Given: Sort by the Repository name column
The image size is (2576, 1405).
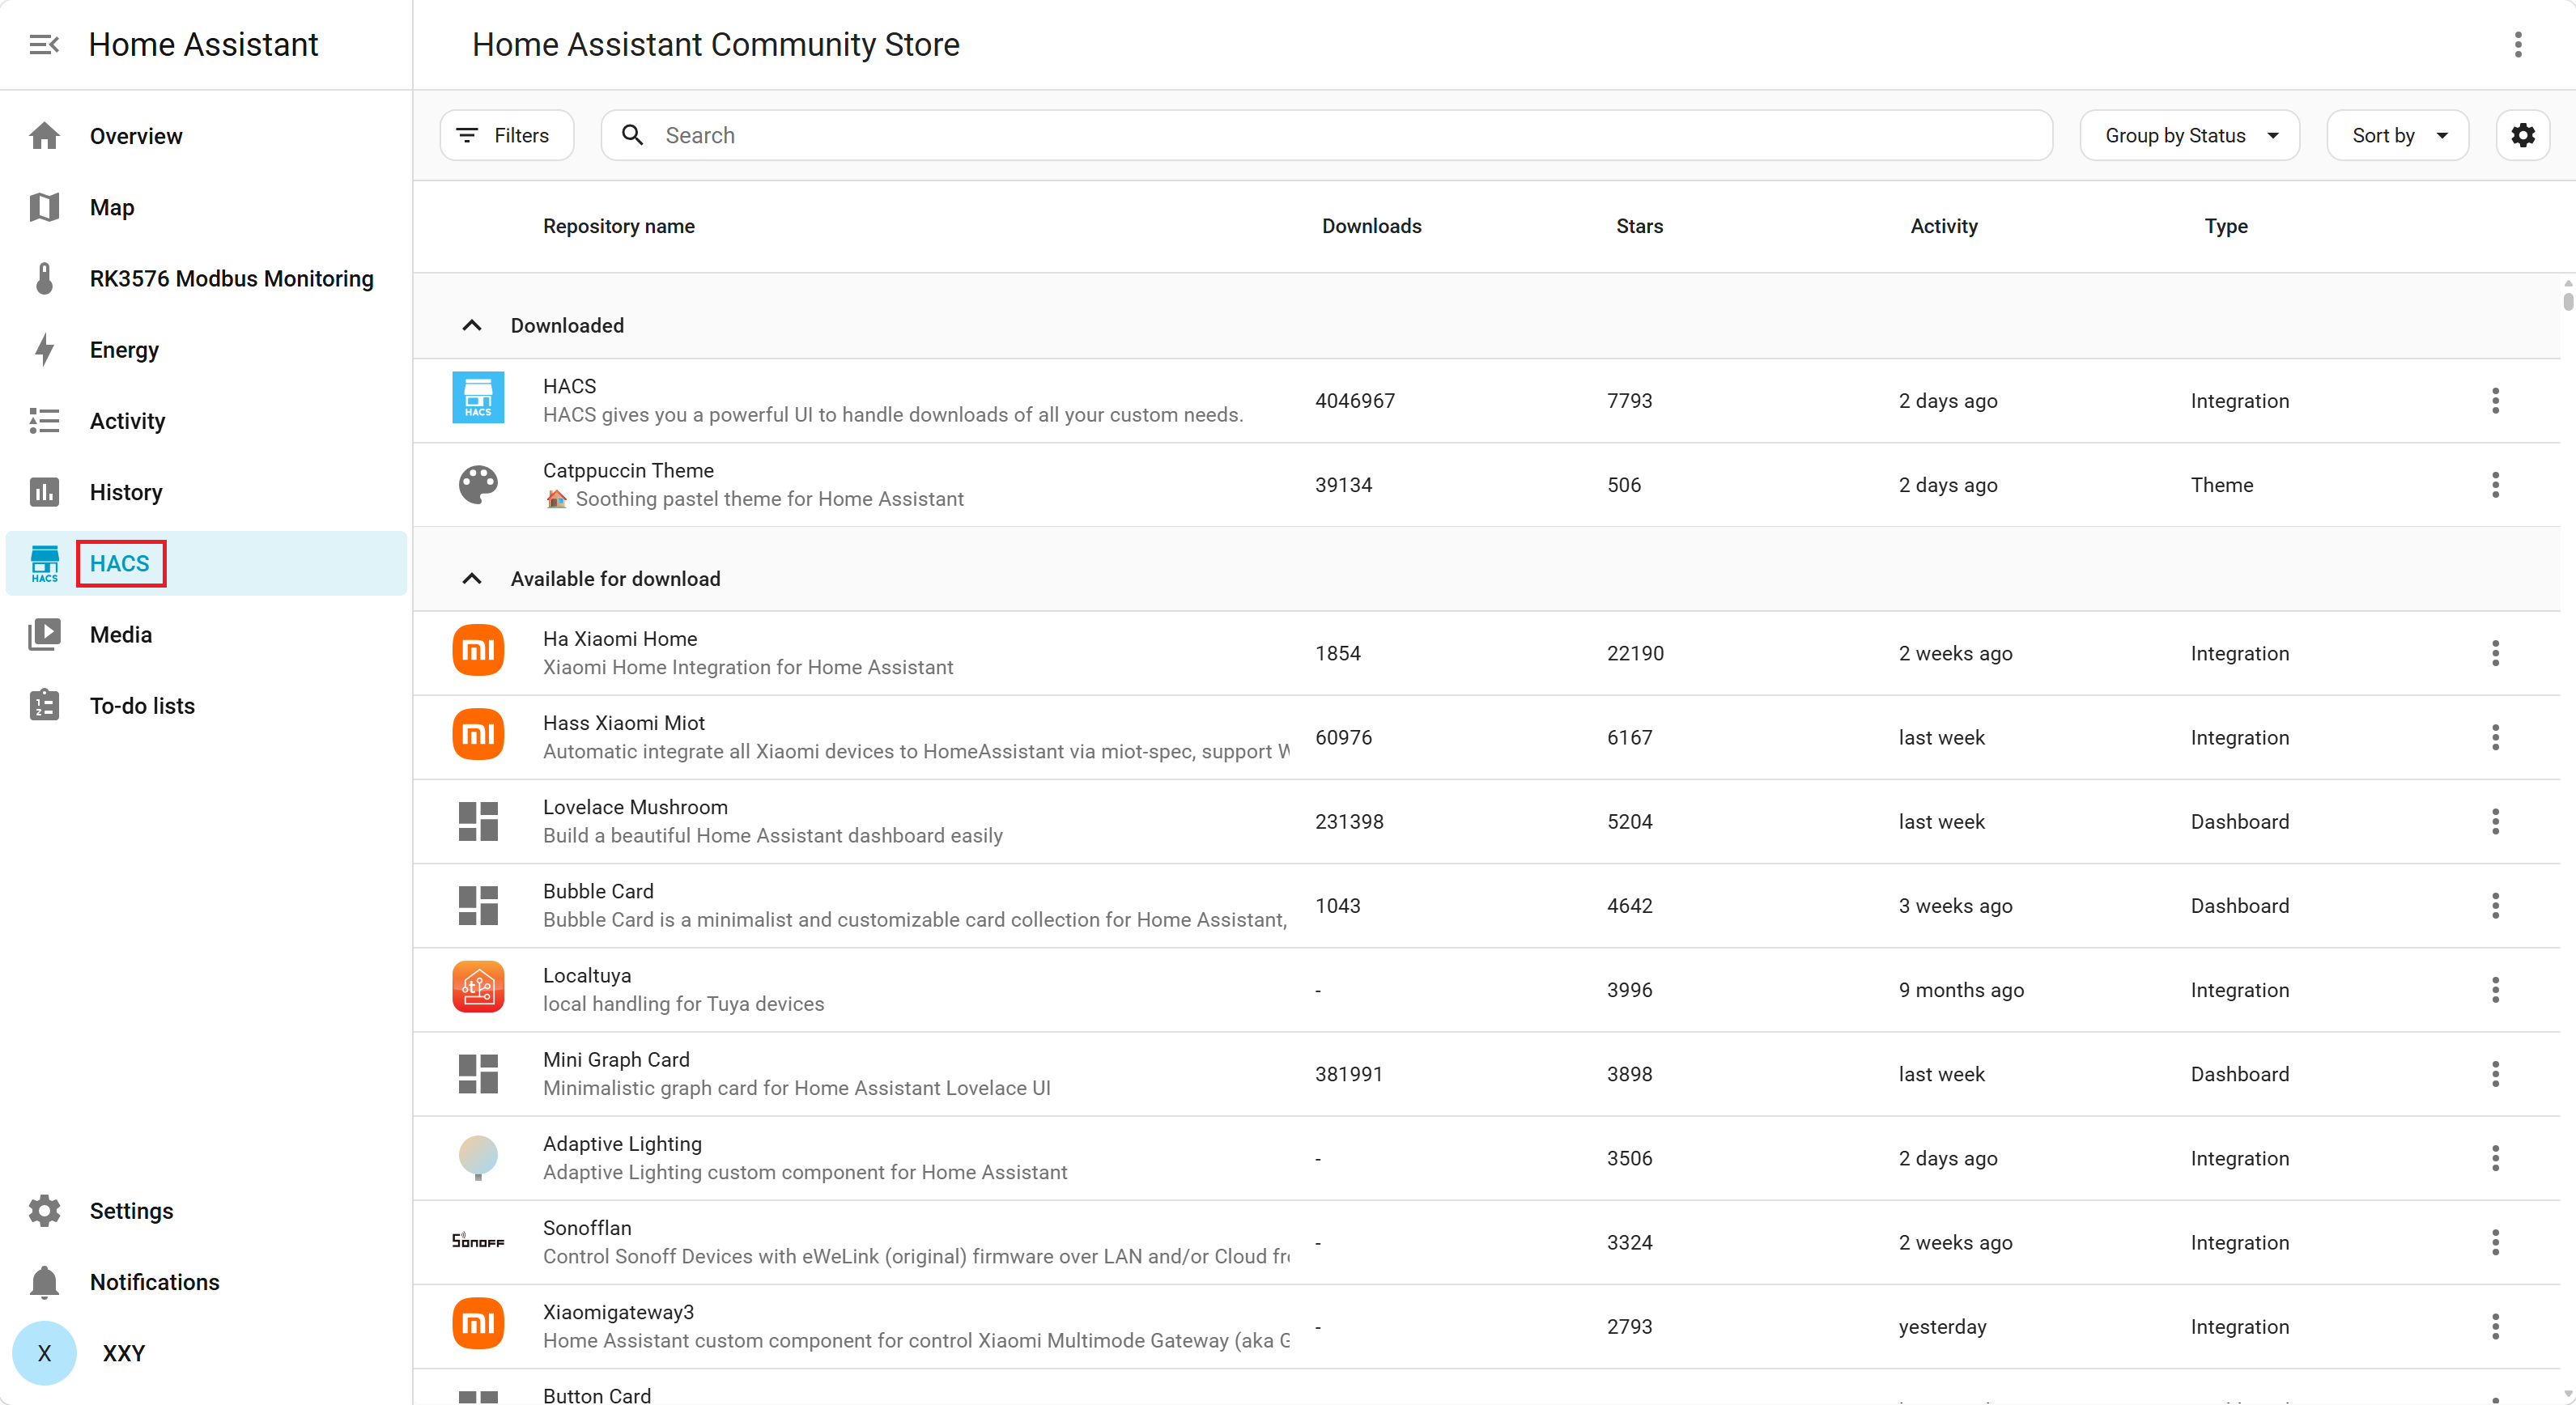Looking at the screenshot, I should tap(618, 226).
